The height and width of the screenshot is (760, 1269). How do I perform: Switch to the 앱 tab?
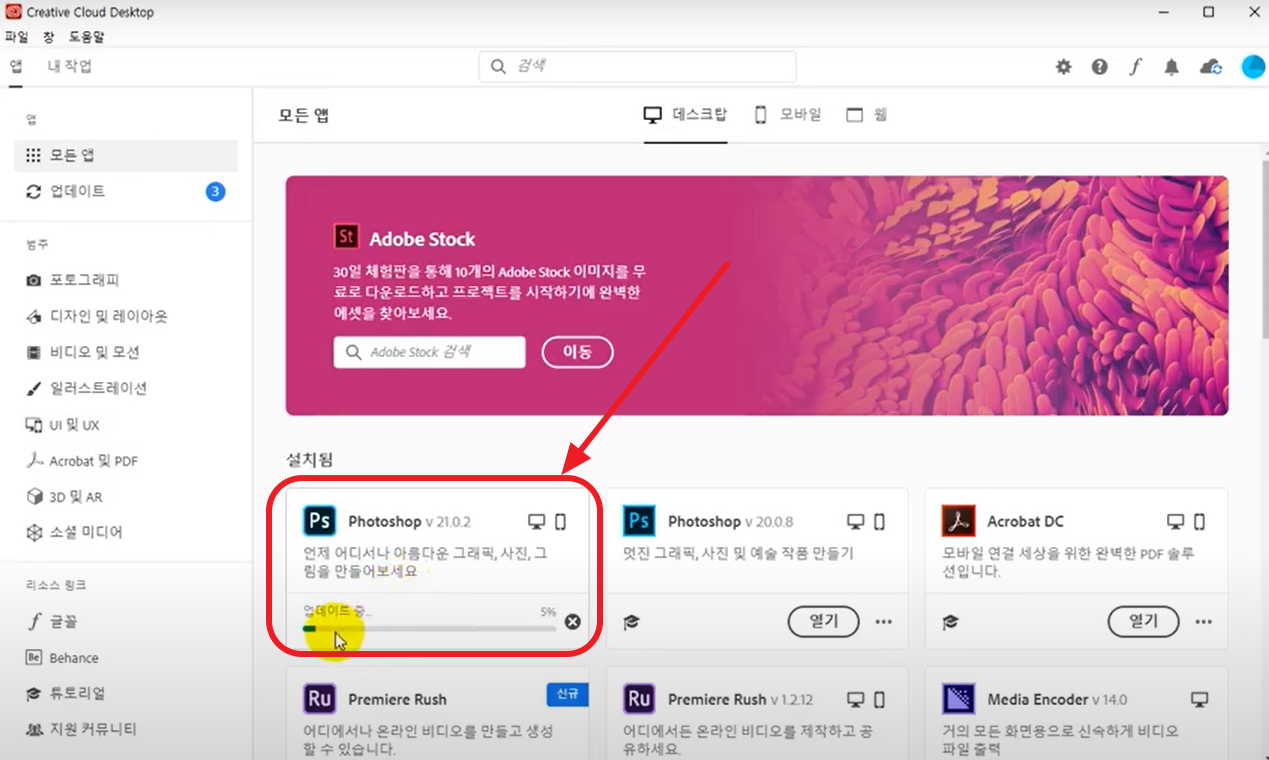[16, 67]
